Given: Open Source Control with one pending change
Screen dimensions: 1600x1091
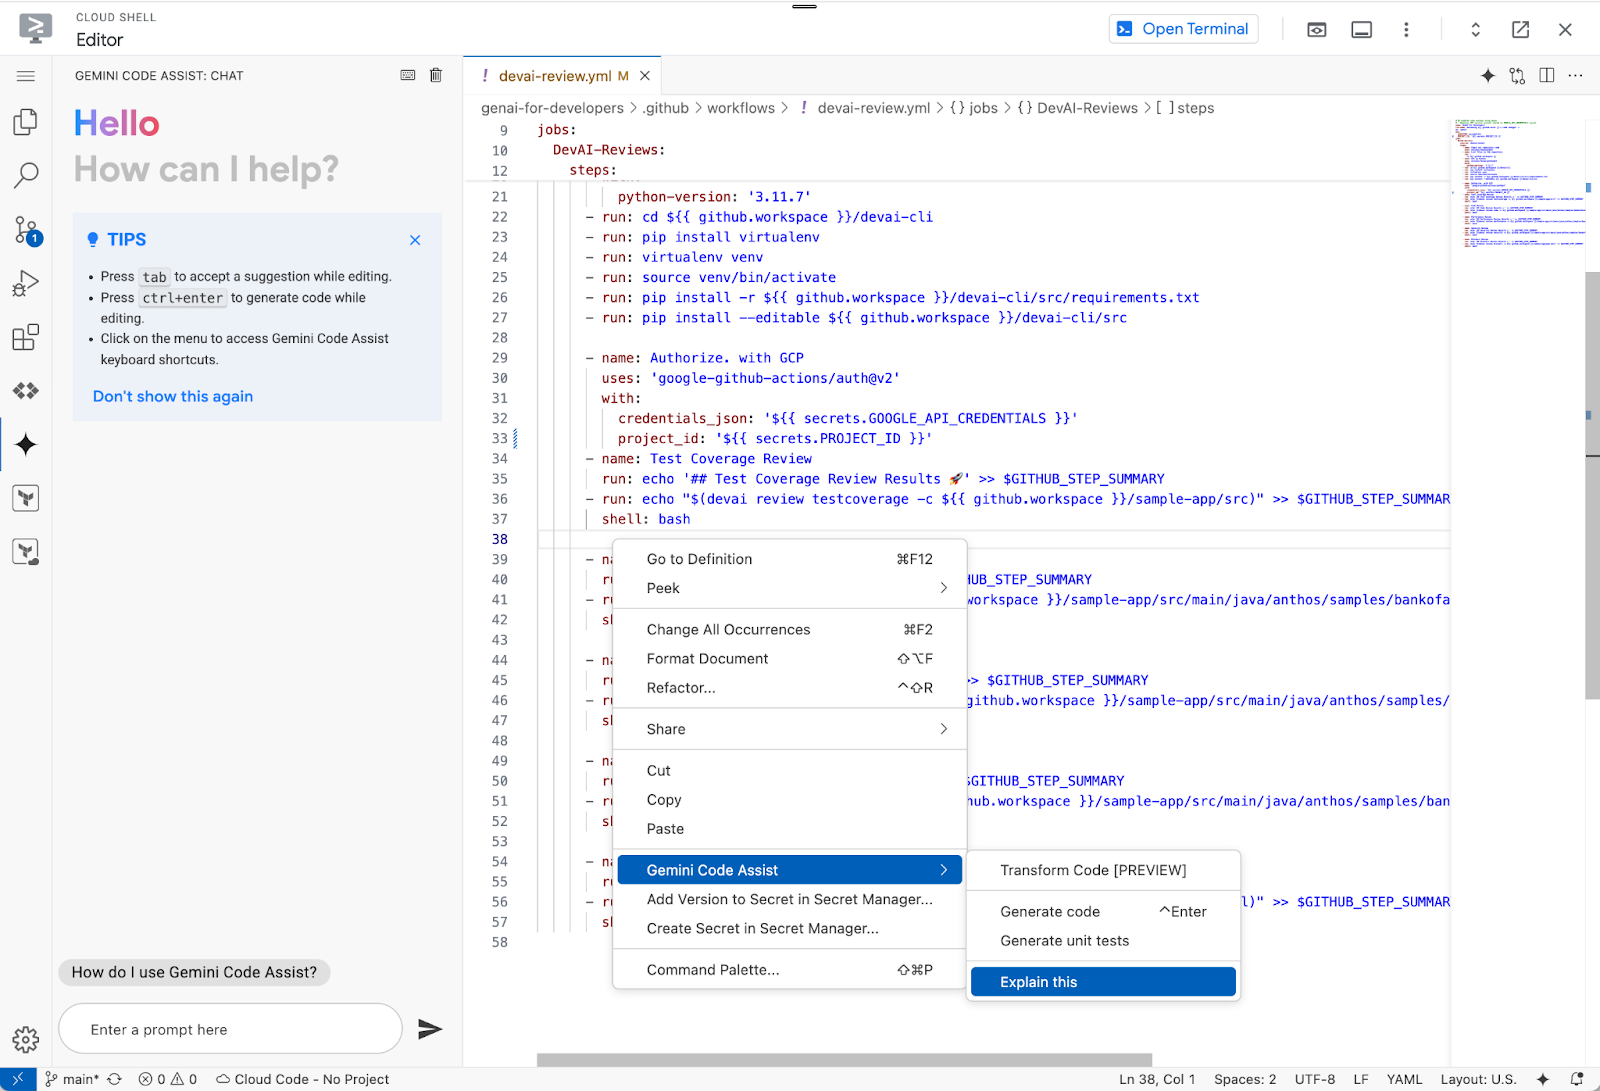Looking at the screenshot, I should (26, 230).
